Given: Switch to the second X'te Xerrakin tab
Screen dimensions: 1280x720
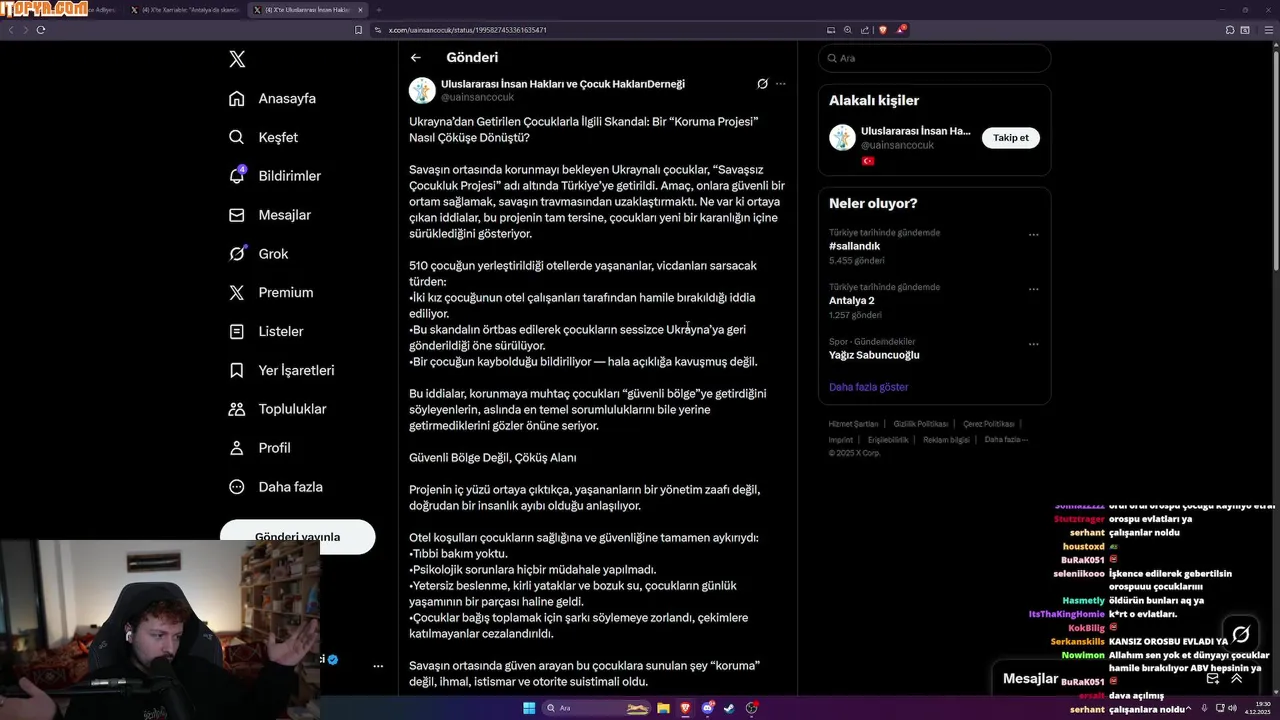Looking at the screenshot, I should coord(185,10).
